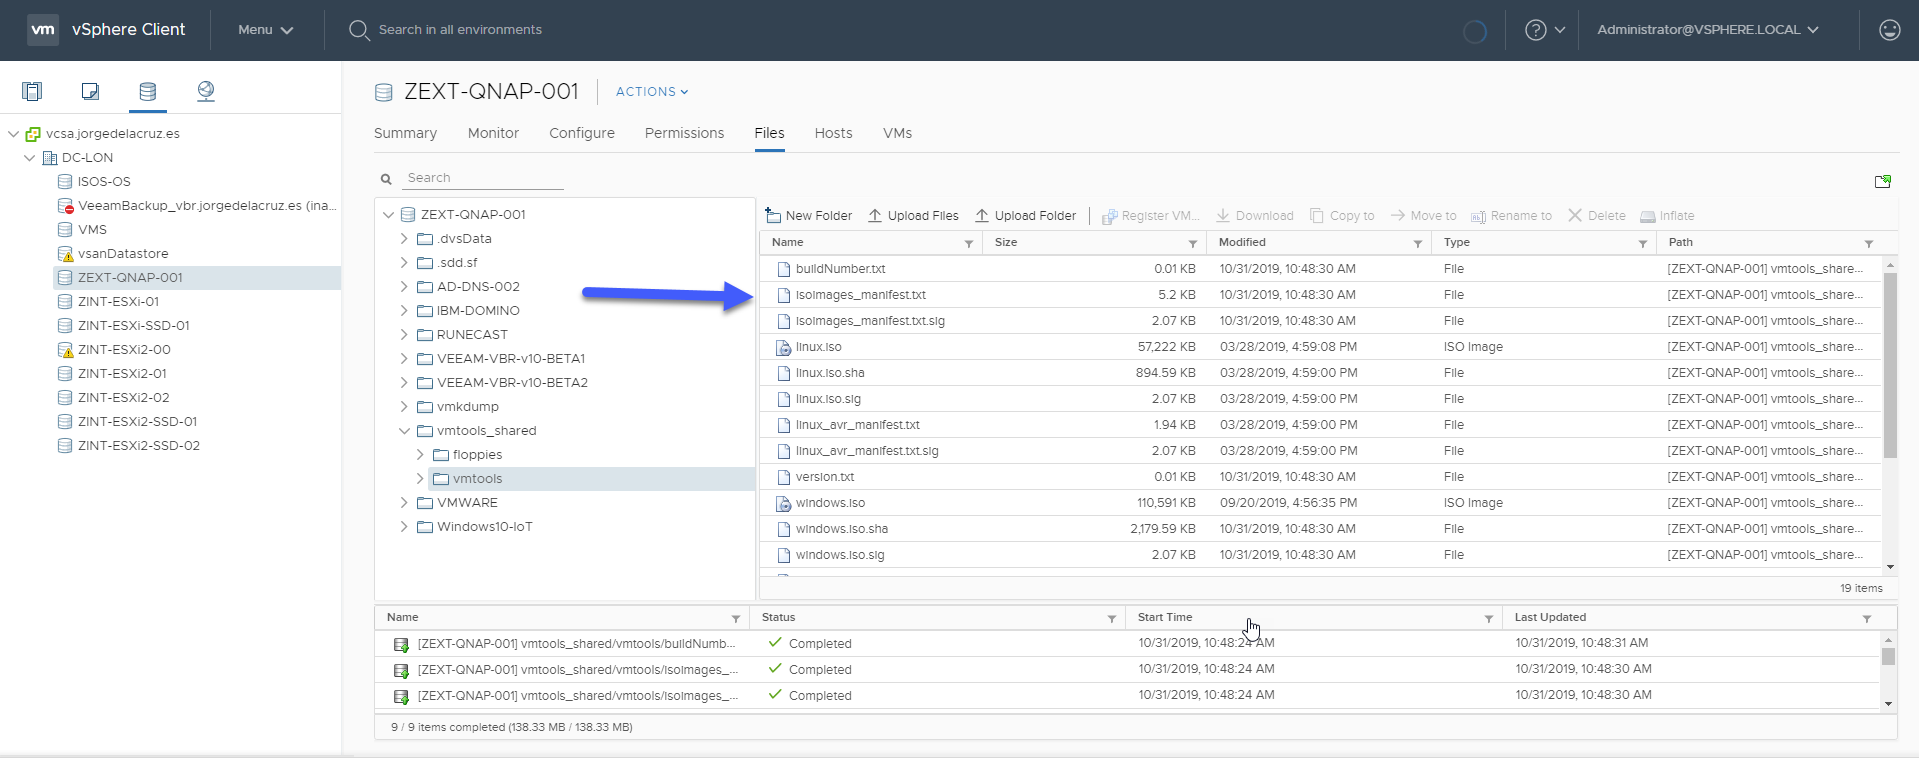This screenshot has width=1919, height=759.
Task: Switch to the Configure tab
Action: point(582,133)
